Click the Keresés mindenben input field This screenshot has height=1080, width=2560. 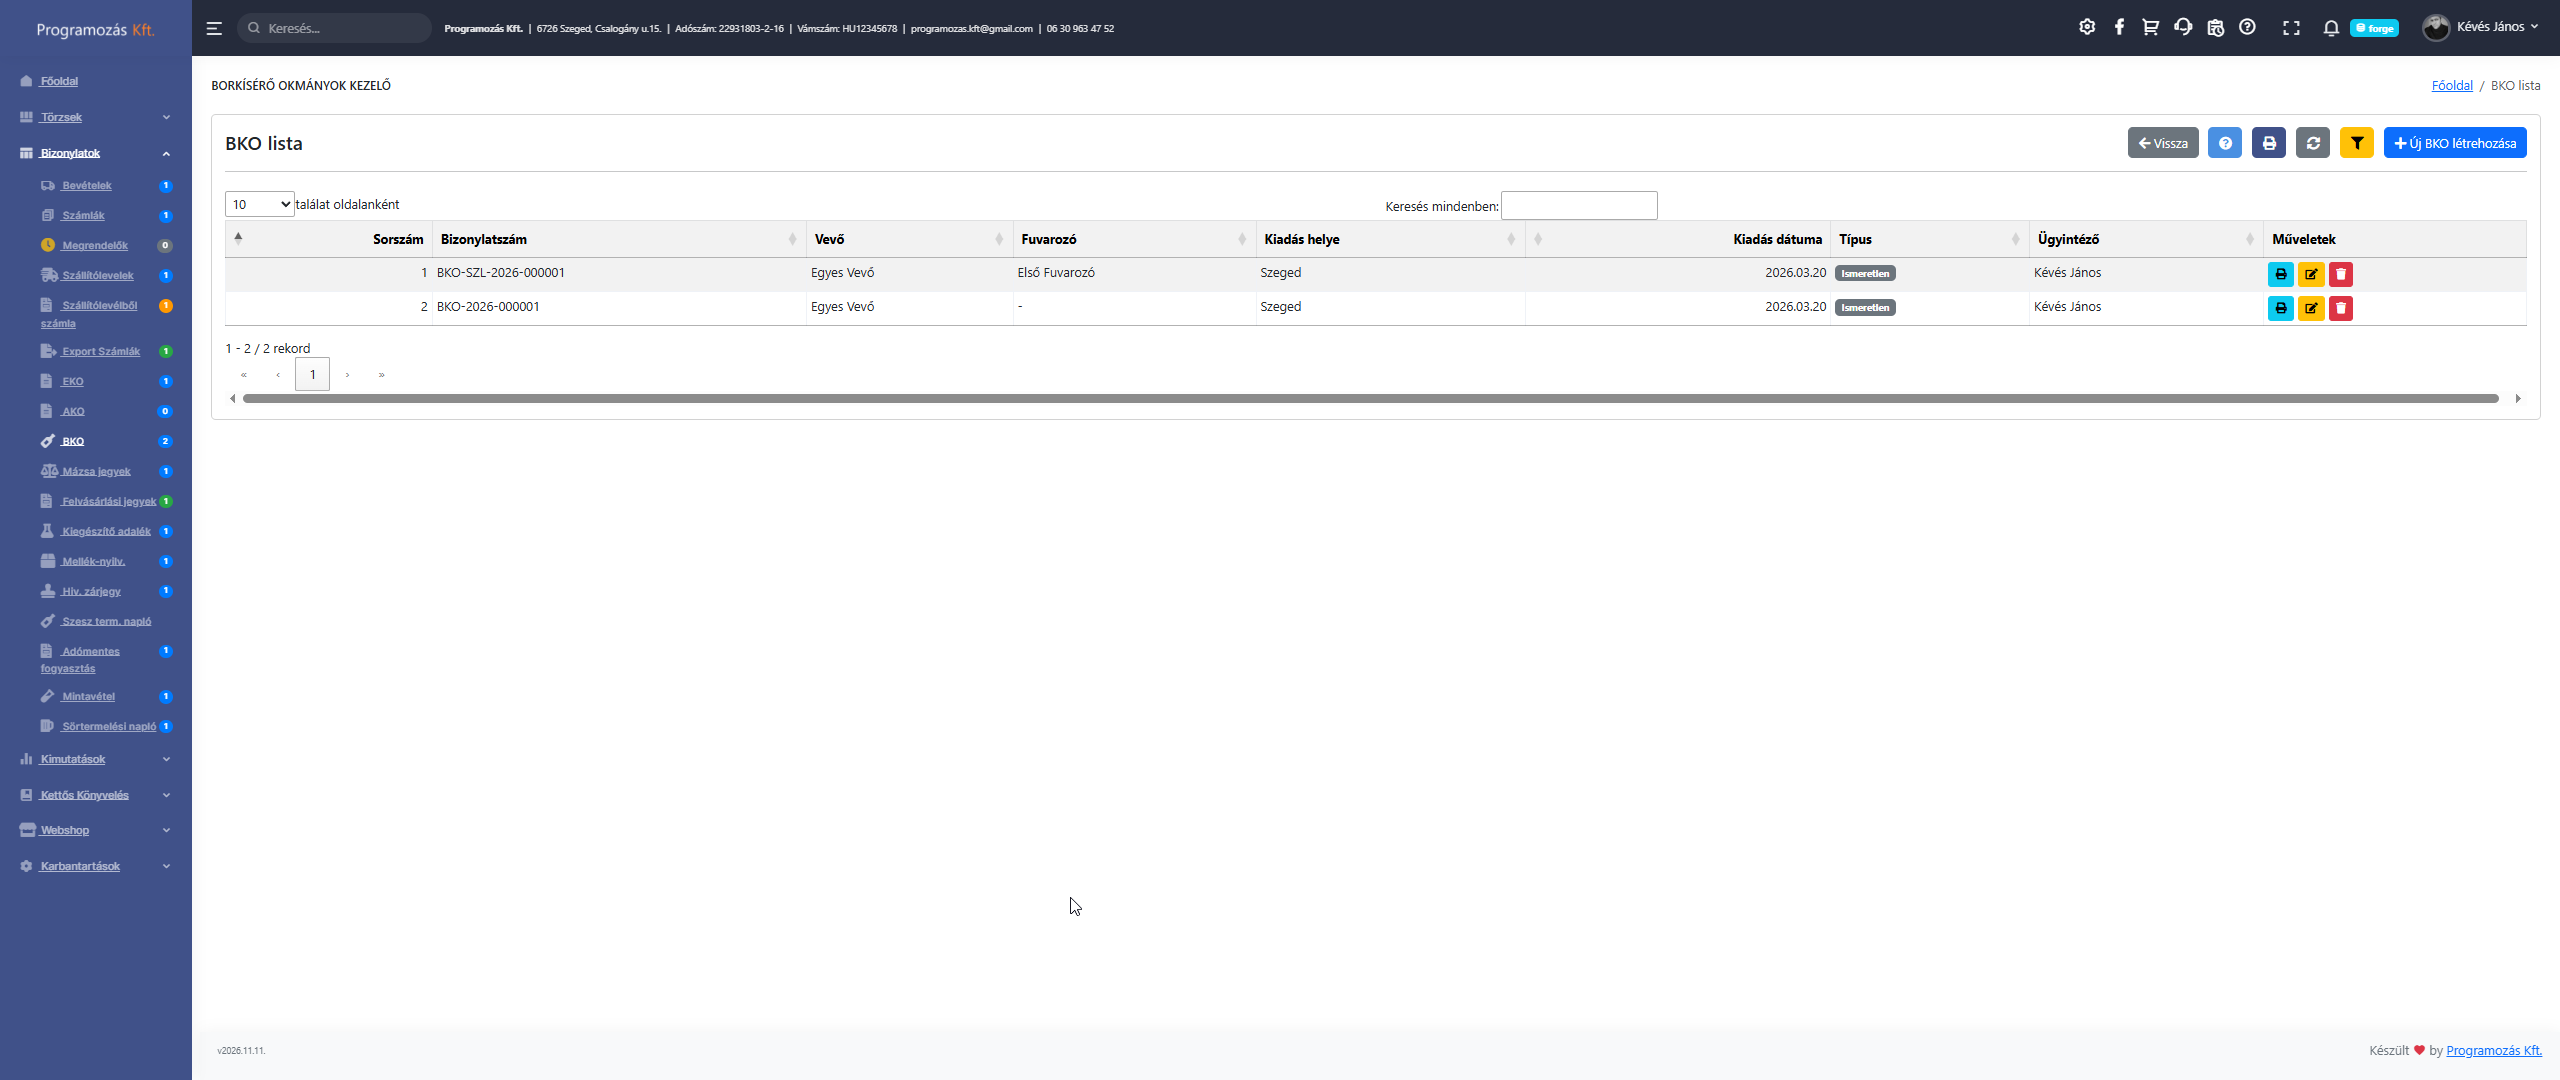(x=1578, y=206)
